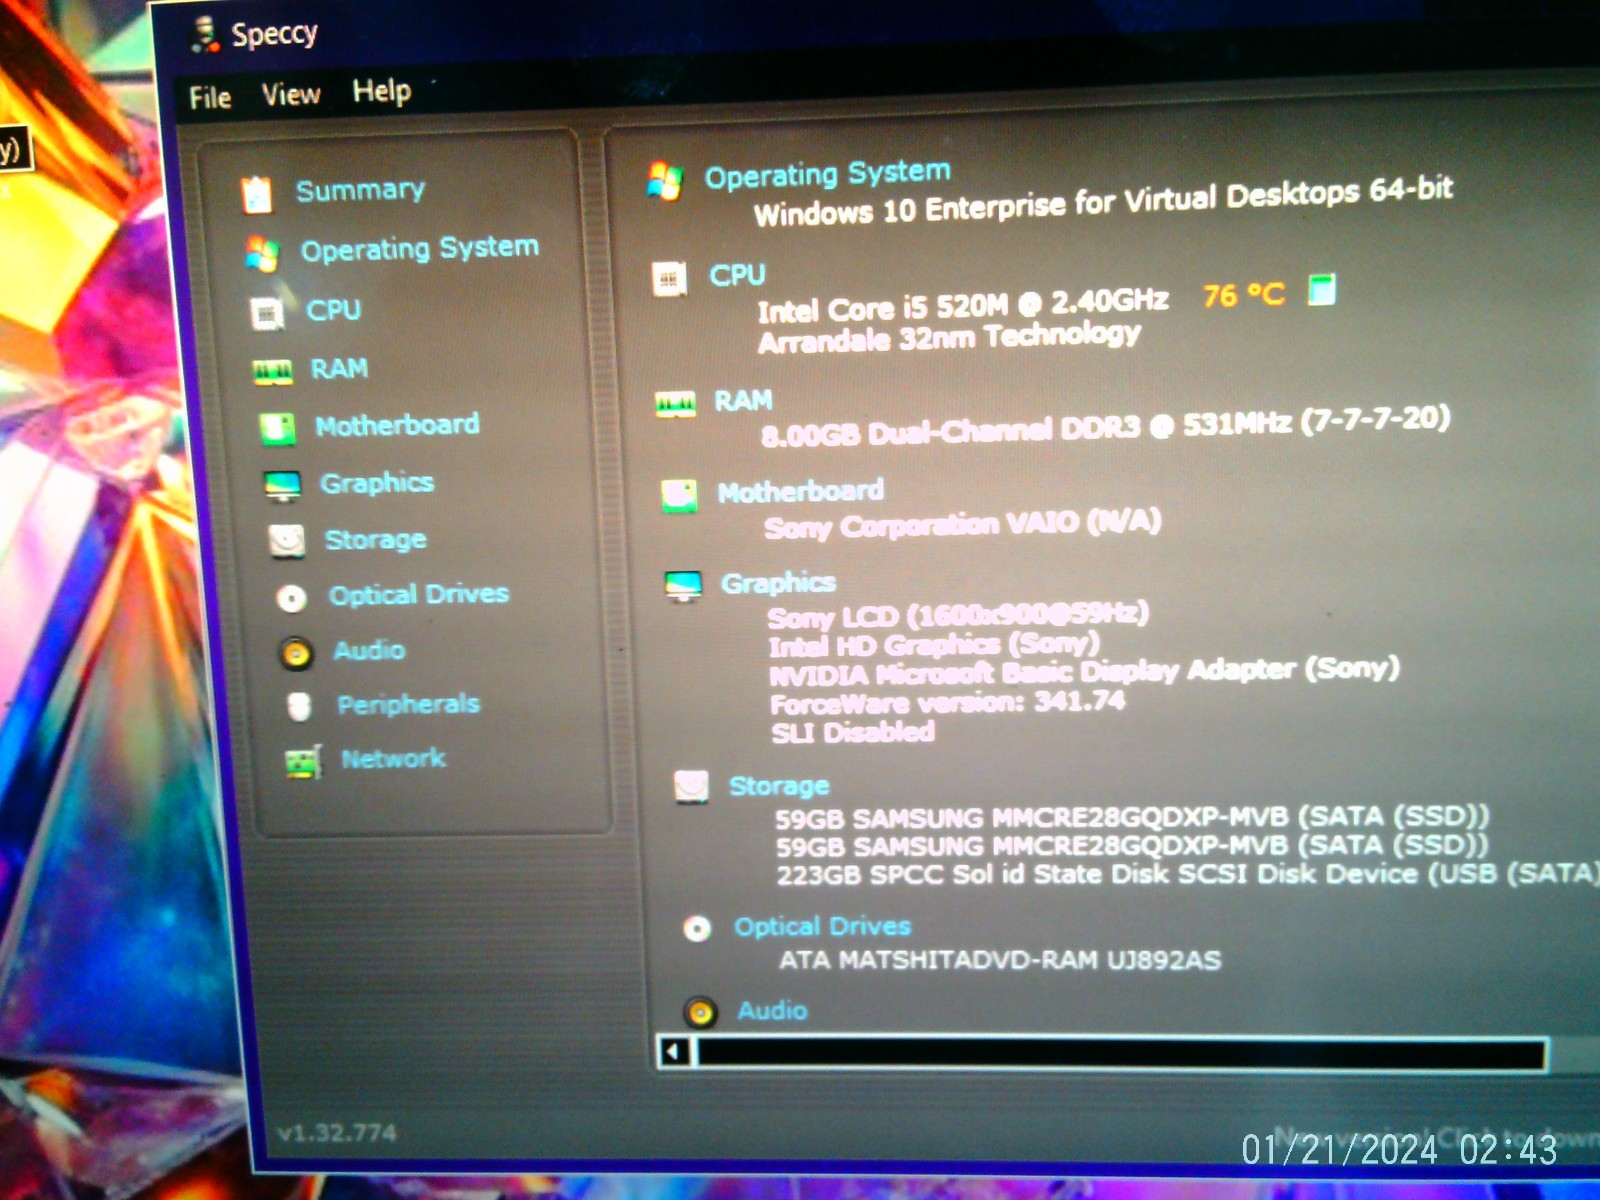Click 'ForceWare version: 341.74' text
Image resolution: width=1600 pixels, height=1200 pixels.
point(947,703)
